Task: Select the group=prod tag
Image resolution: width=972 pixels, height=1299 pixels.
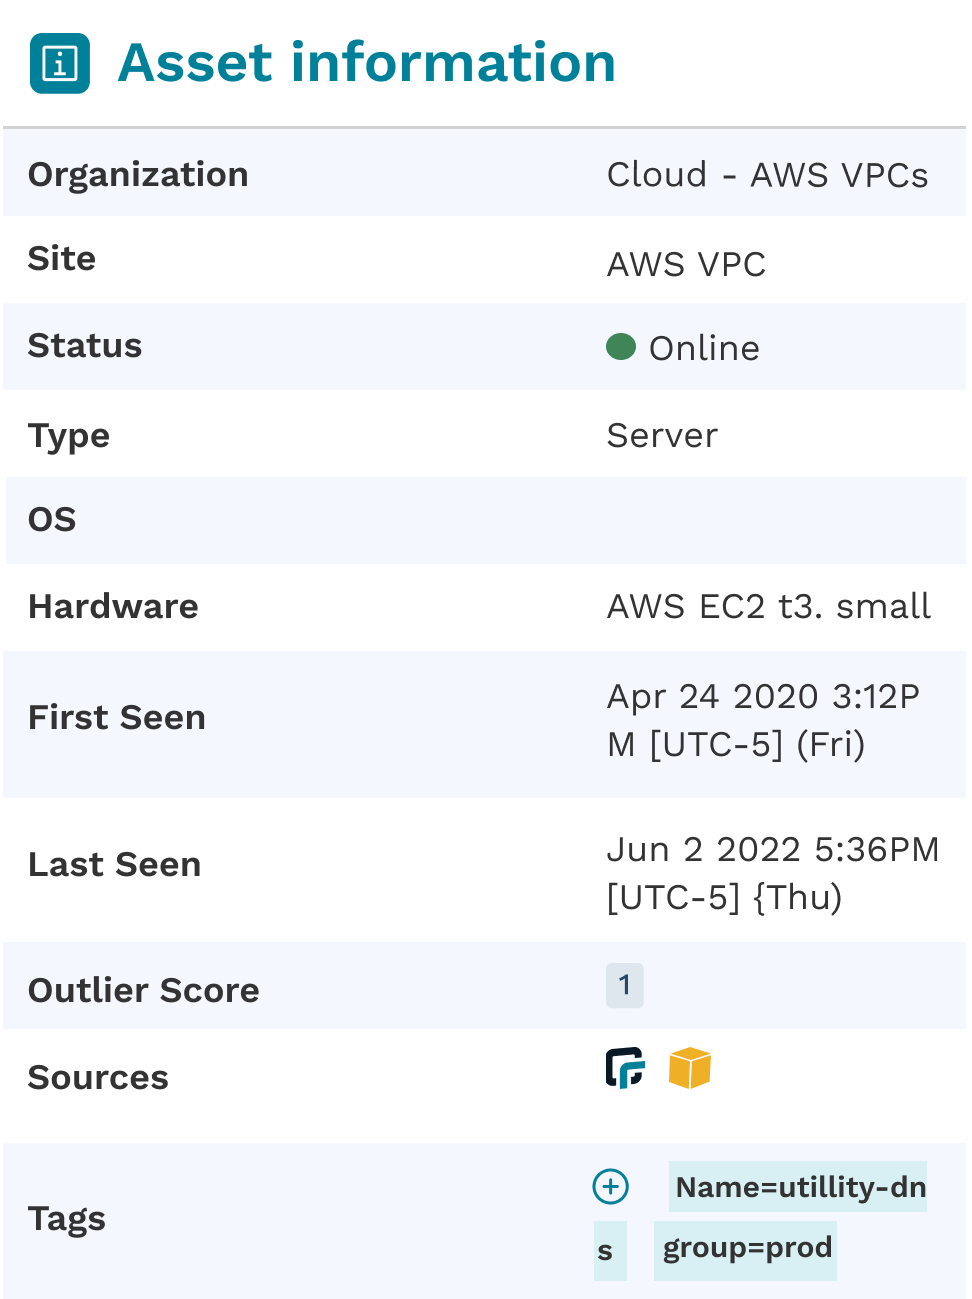Action: tap(746, 1250)
